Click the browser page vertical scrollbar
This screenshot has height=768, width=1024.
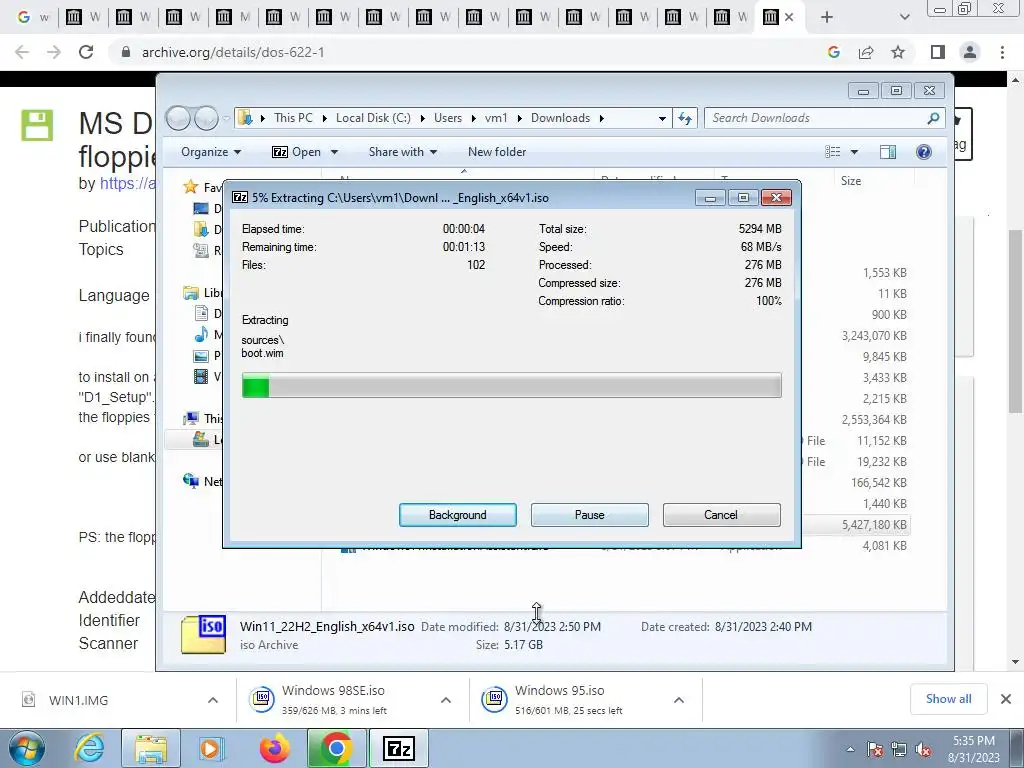coord(1015,320)
